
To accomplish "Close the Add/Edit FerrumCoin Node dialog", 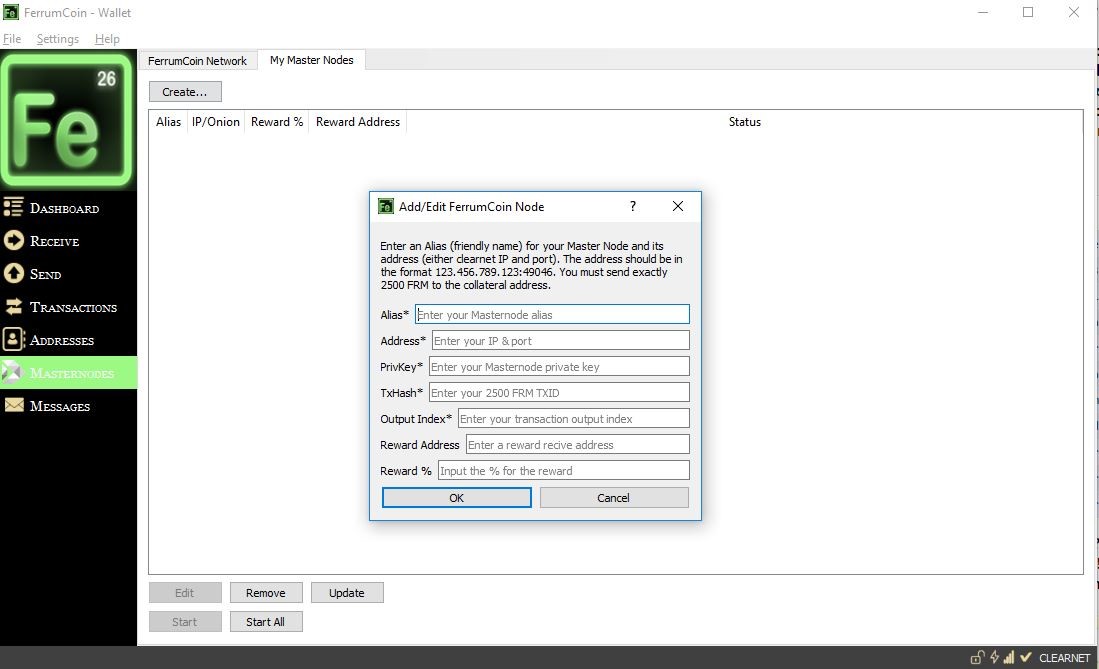I will coord(678,206).
